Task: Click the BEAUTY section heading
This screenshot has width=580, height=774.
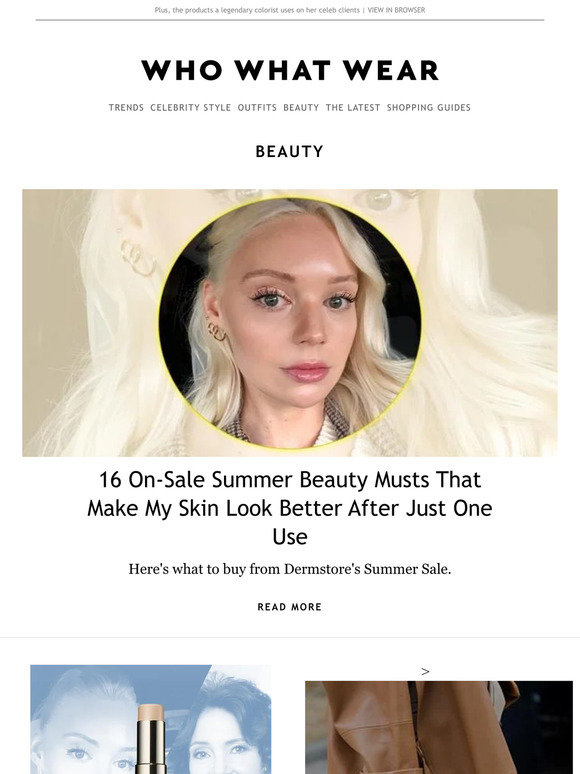Action: pyautogui.click(x=290, y=152)
